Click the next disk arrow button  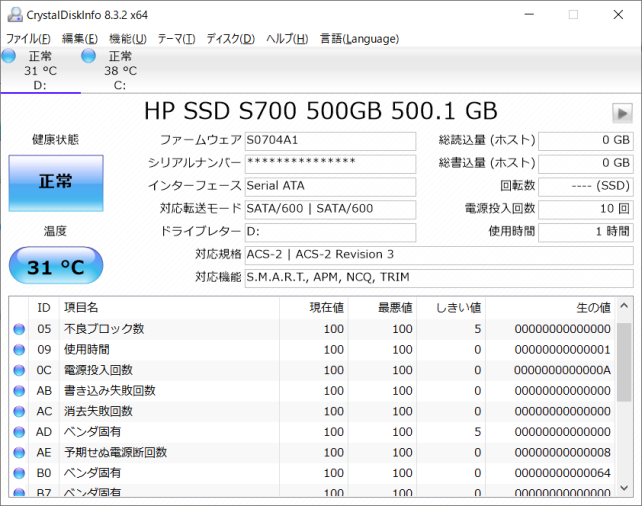622,113
